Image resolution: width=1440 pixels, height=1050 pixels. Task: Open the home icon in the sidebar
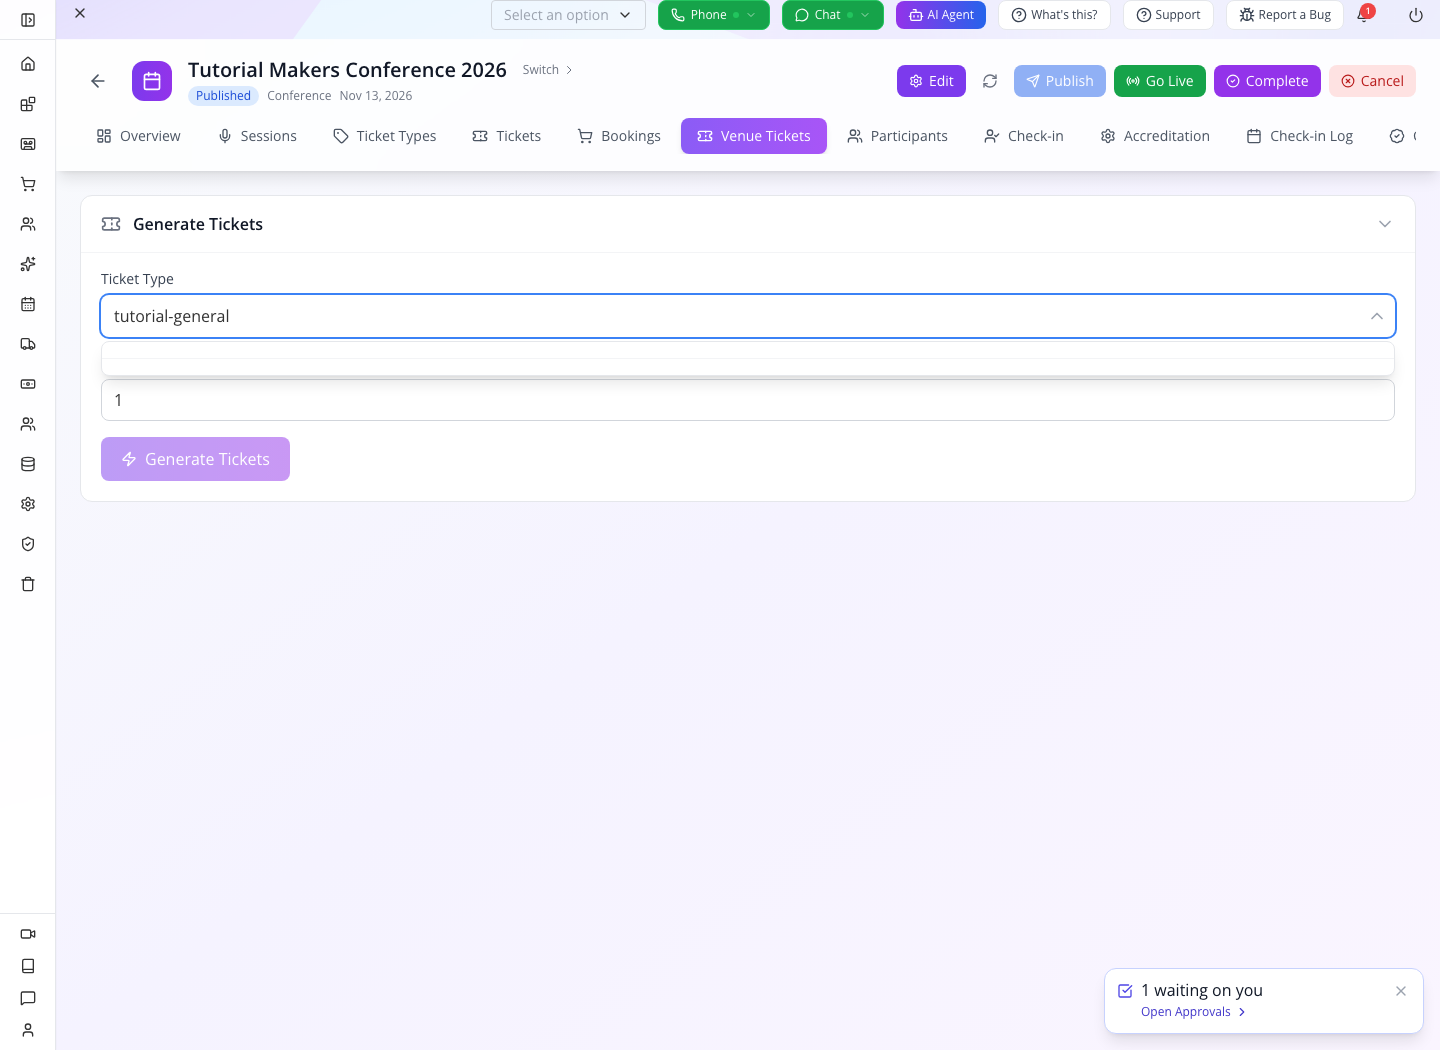pyautogui.click(x=28, y=64)
